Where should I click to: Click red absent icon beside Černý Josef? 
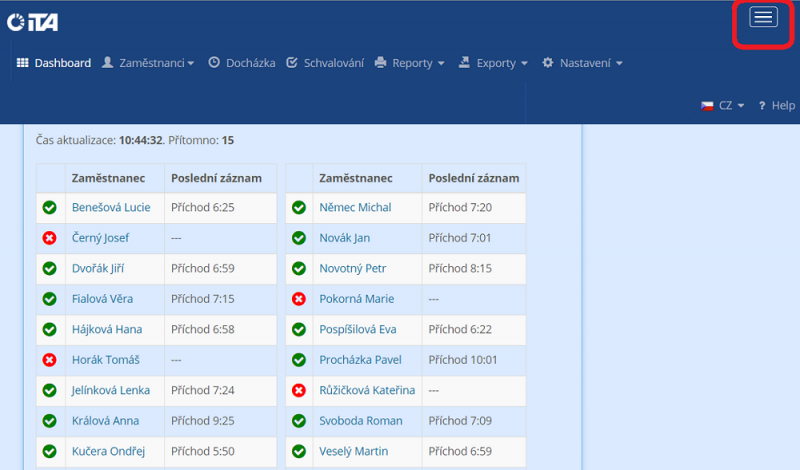[x=49, y=238]
